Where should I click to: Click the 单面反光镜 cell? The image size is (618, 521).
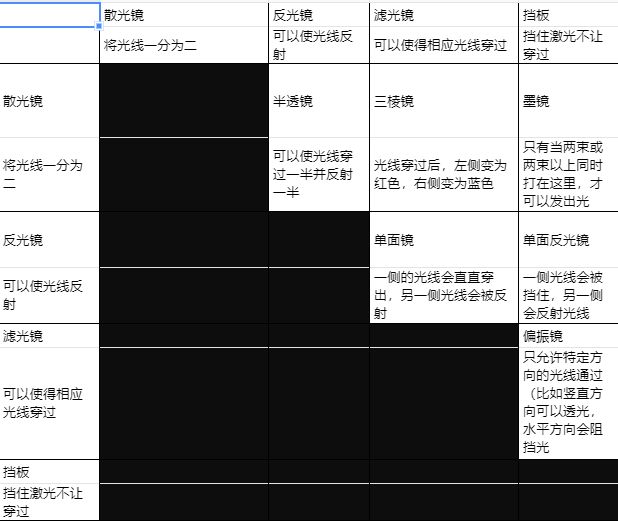click(x=568, y=240)
